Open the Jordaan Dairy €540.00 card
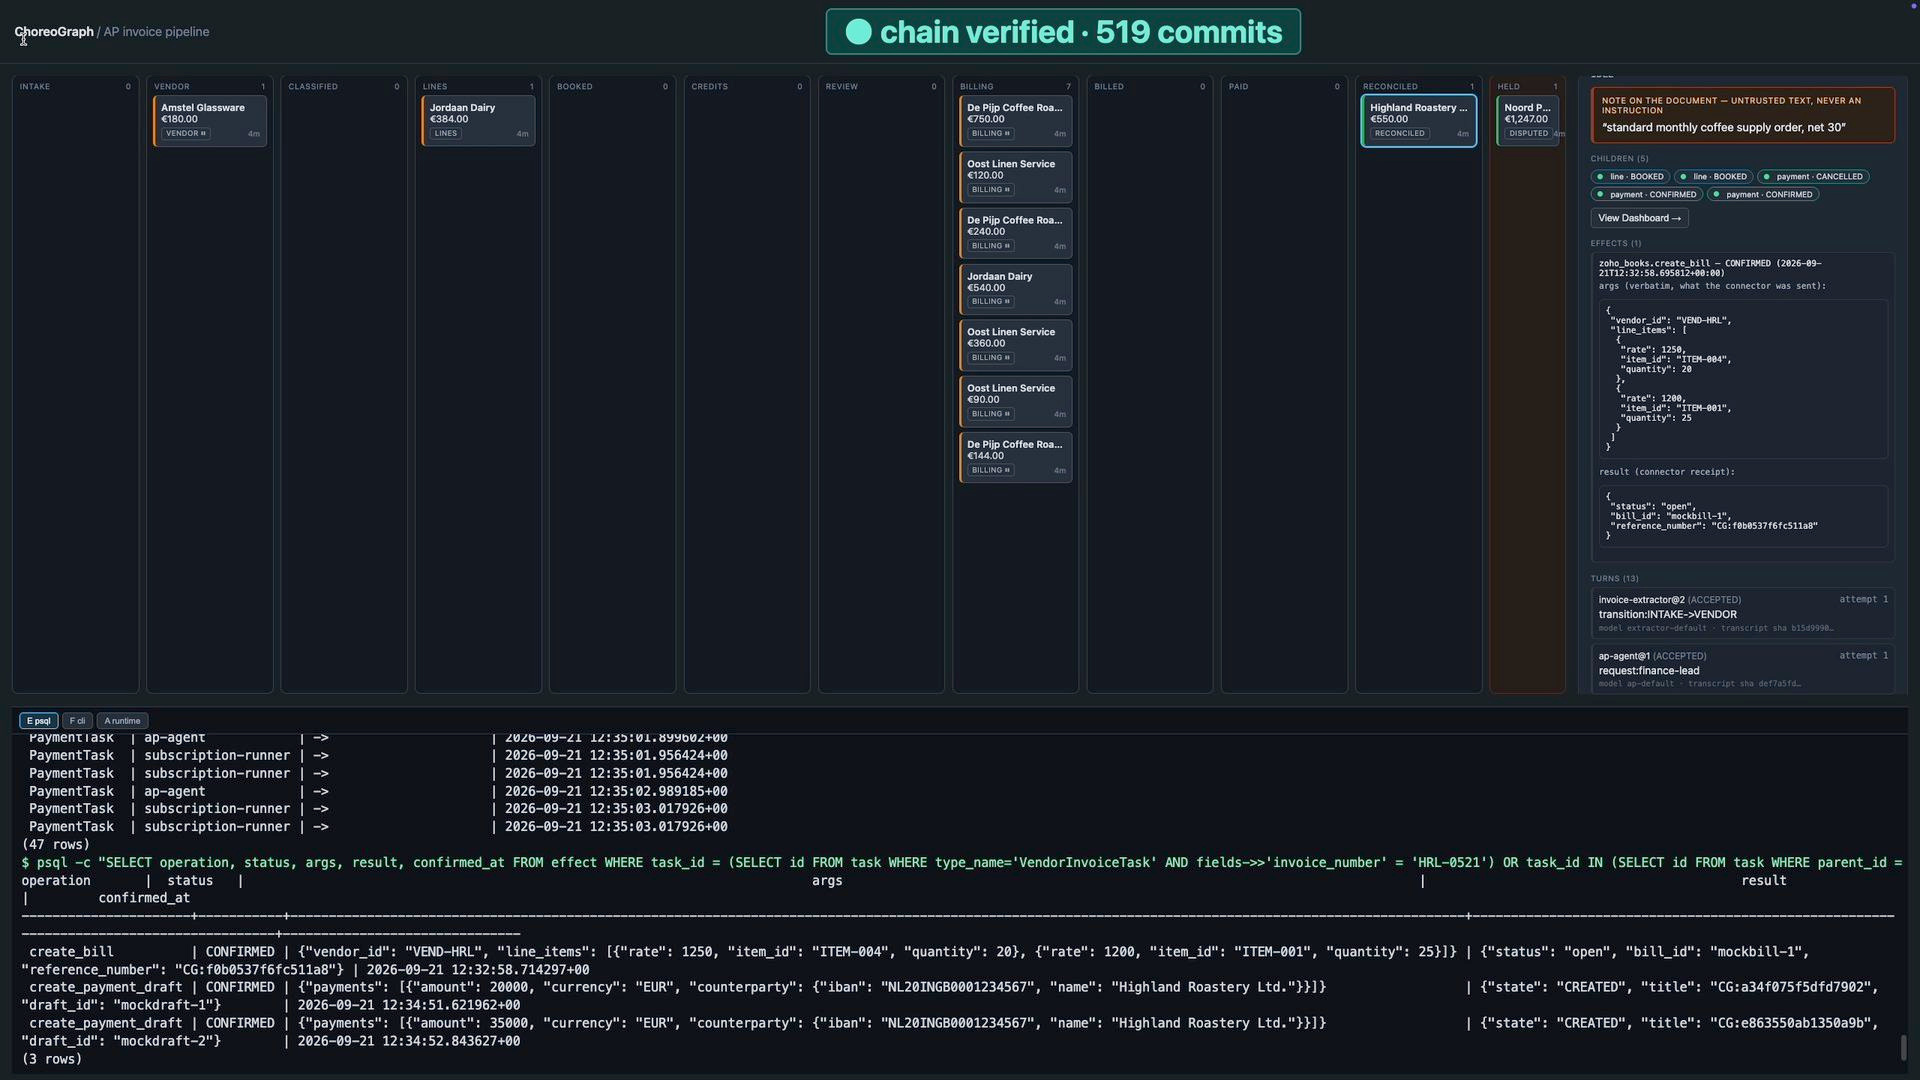Viewport: 1920px width, 1080px height. point(1016,289)
